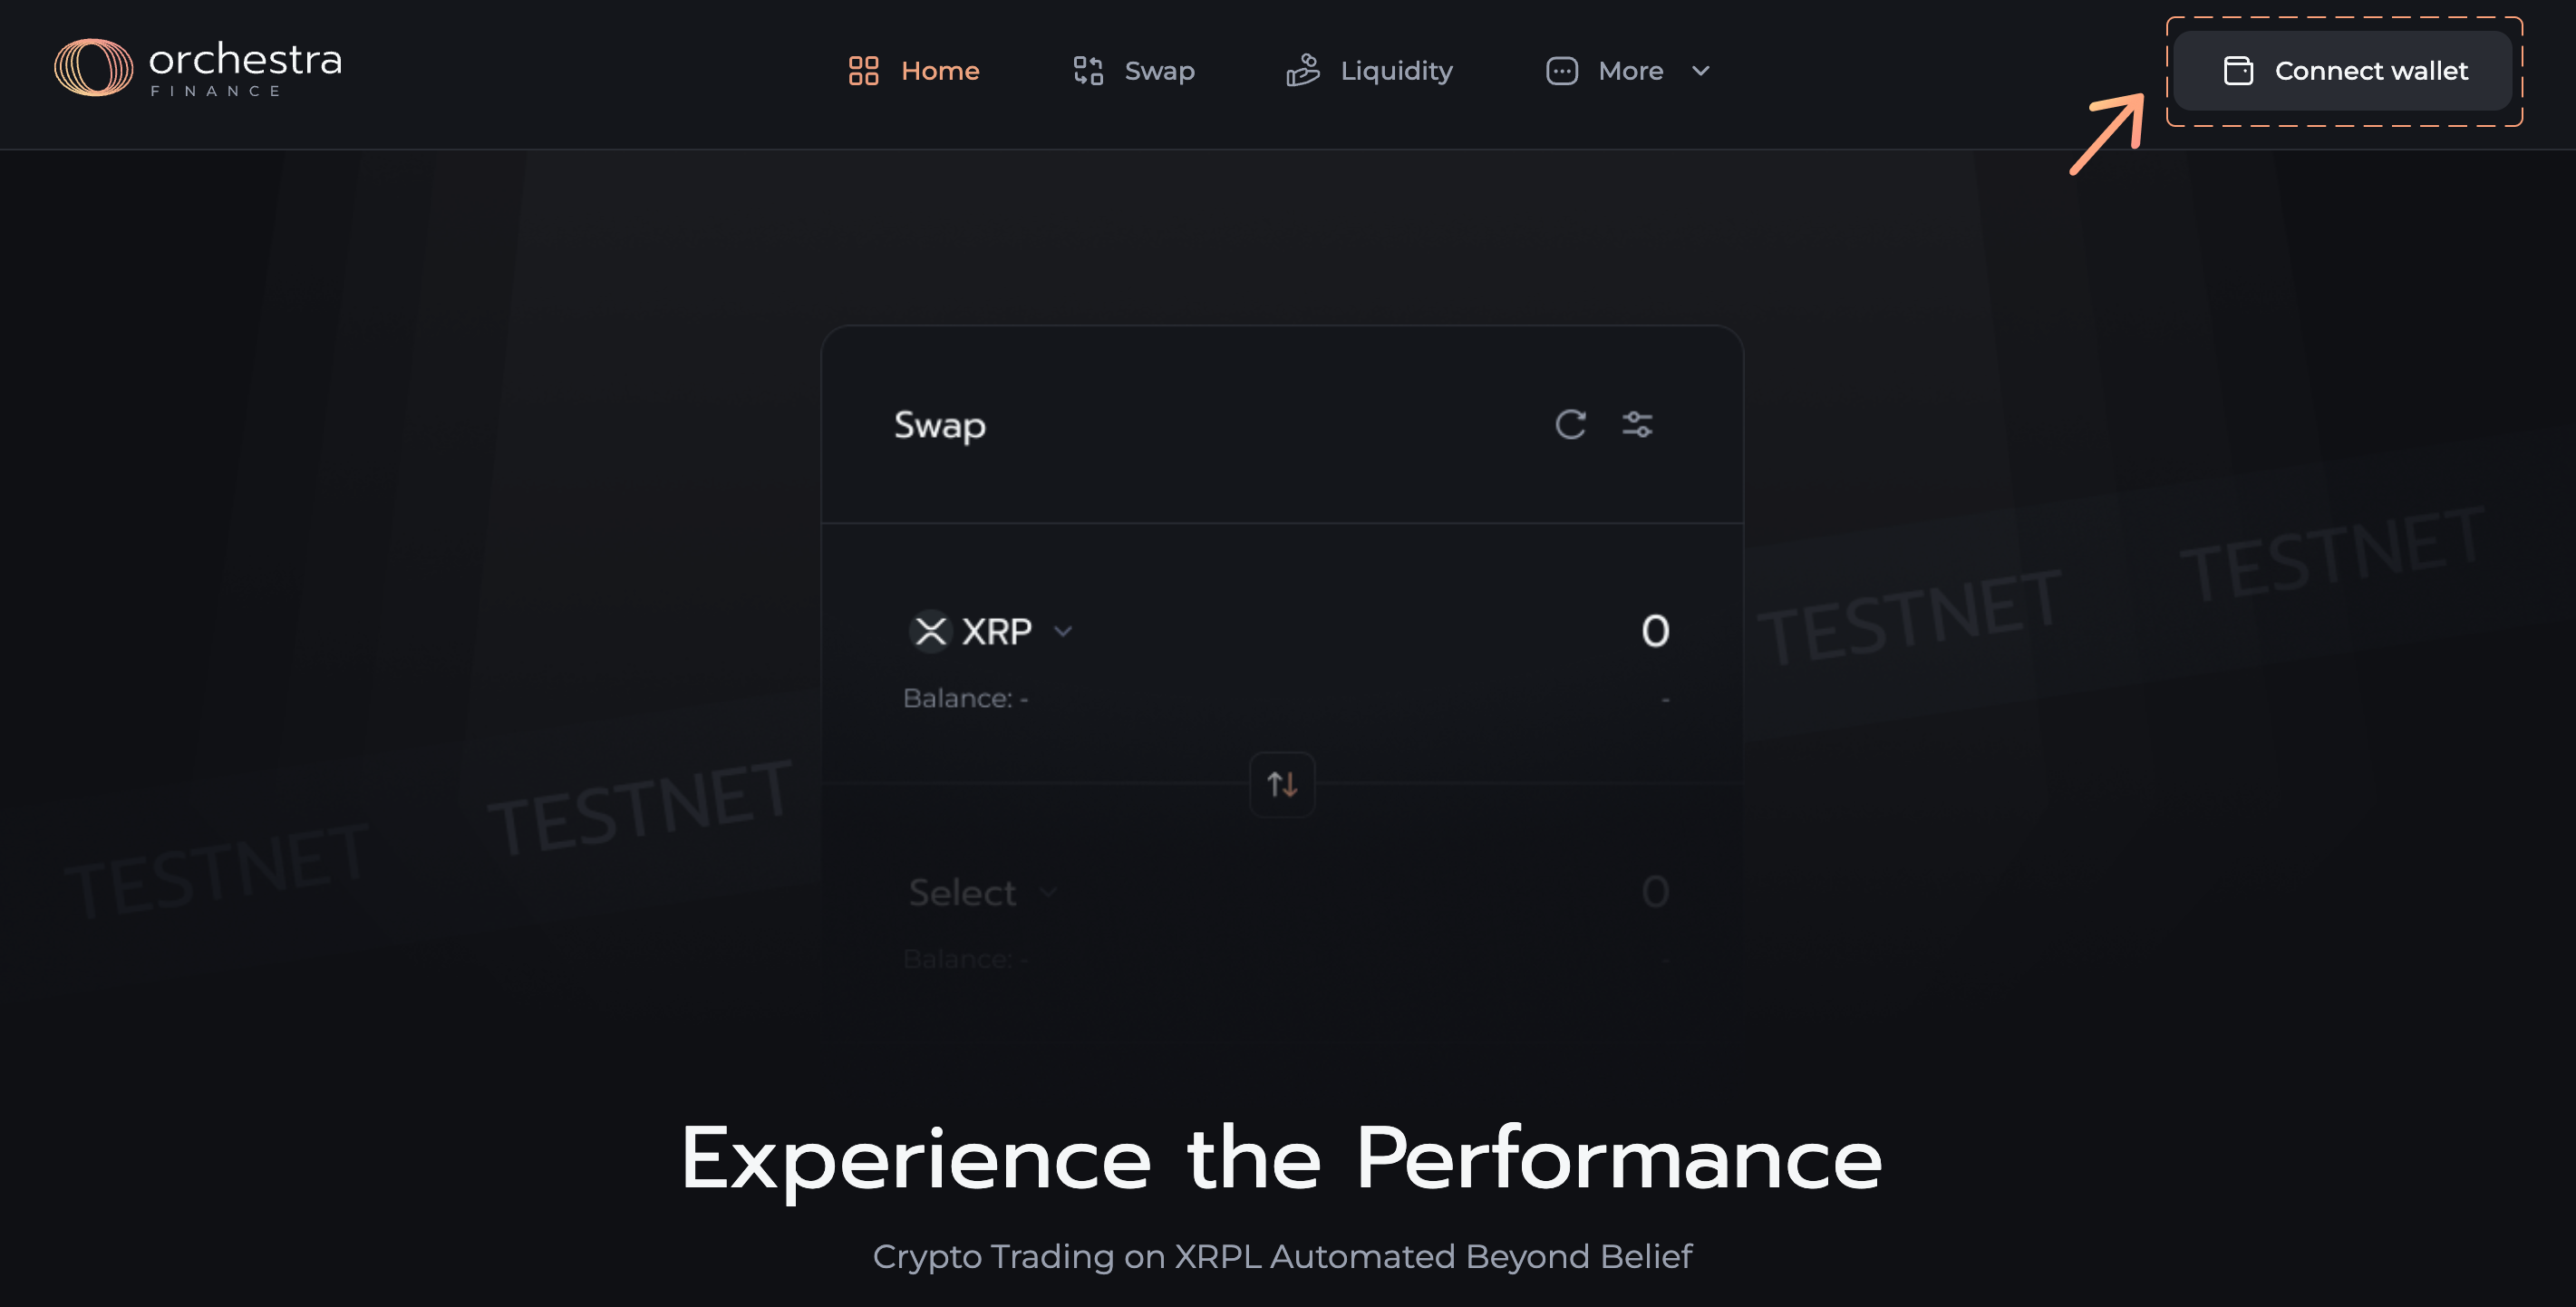Screen dimensions: 2576x1307
Task: Click the Home grid icon
Action: pos(863,71)
